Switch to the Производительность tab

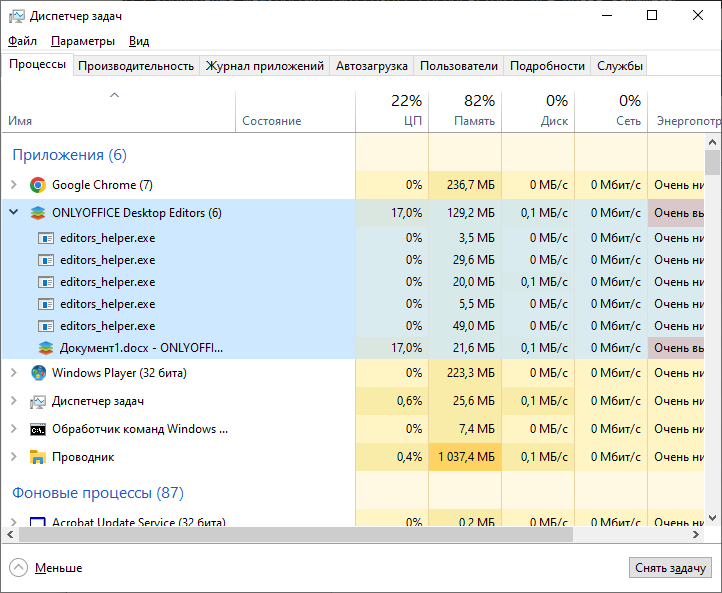click(136, 66)
